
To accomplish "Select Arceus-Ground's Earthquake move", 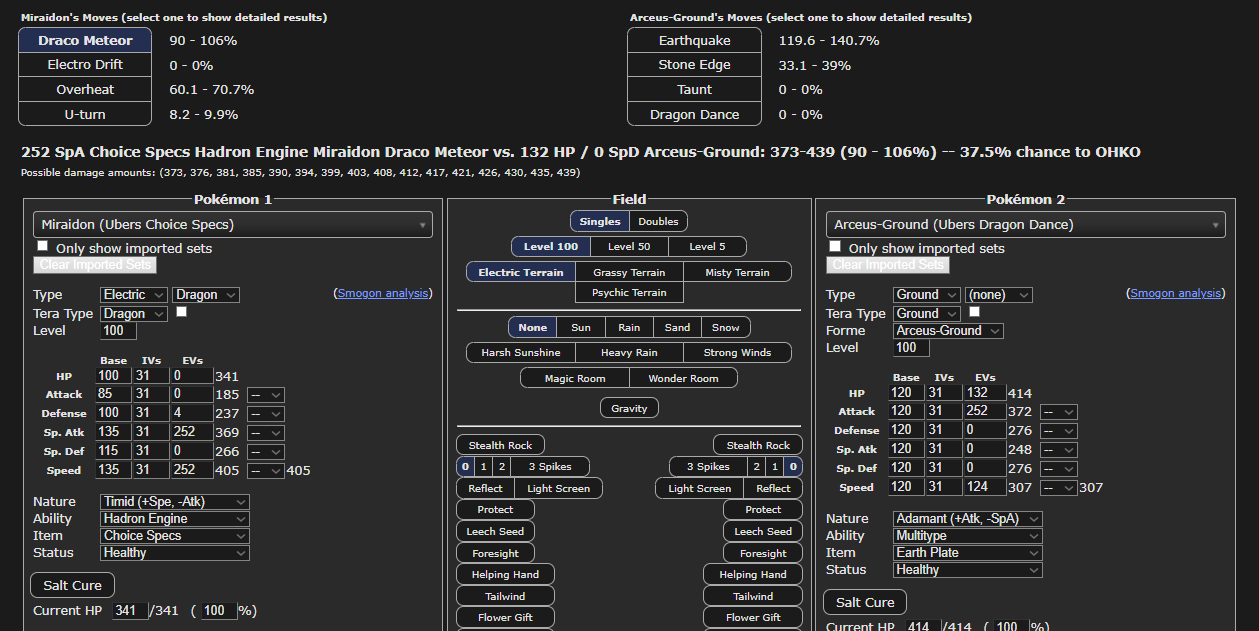I will tap(694, 40).
